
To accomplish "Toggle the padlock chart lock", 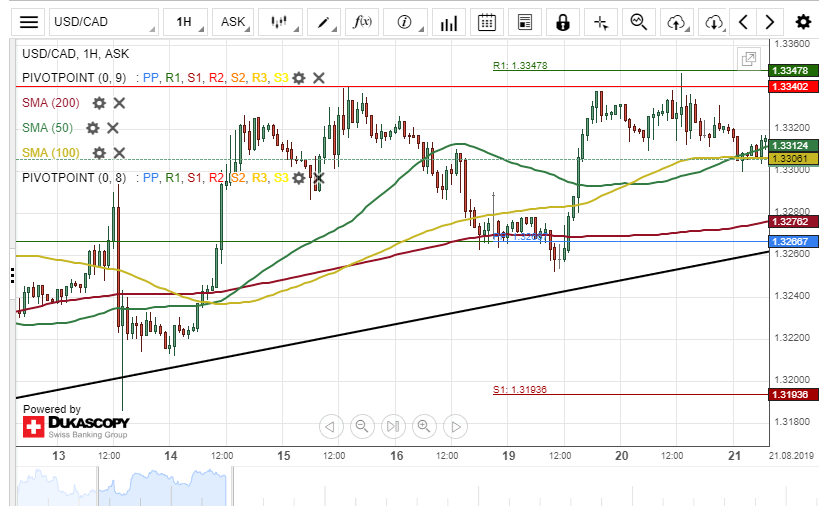I will pos(563,22).
